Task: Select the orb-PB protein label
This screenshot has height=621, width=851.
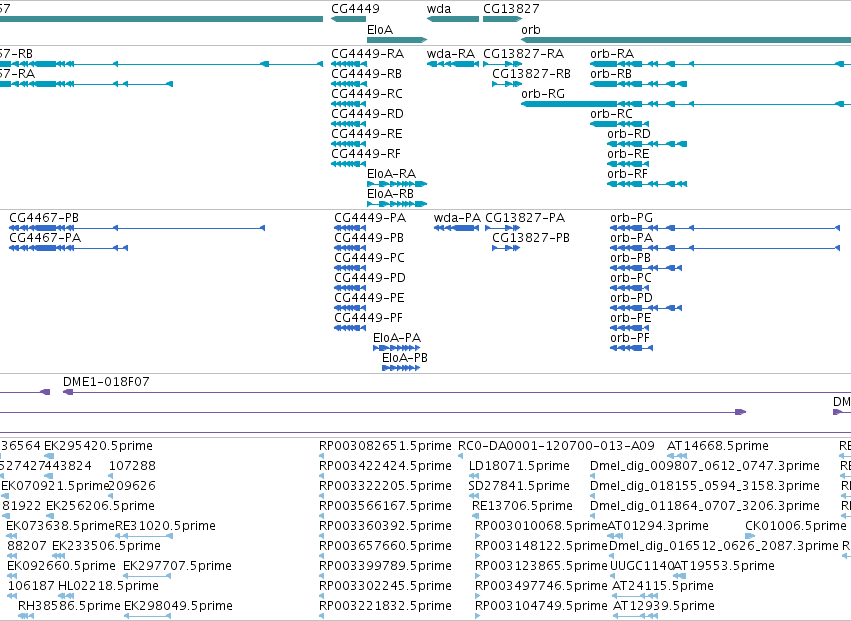Action: pyautogui.click(x=631, y=258)
